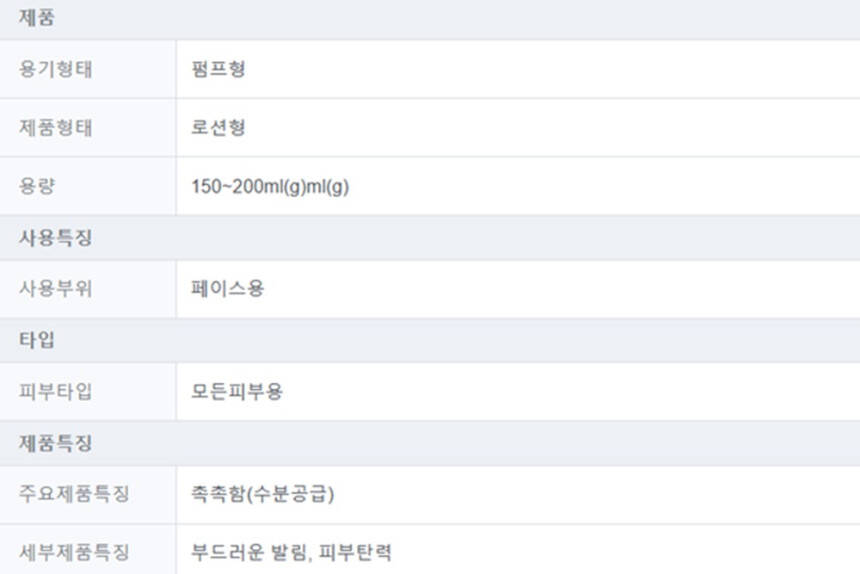The width and height of the screenshot is (860, 574).
Task: Select the 세부제품특징 row label
Action: [x=74, y=552]
